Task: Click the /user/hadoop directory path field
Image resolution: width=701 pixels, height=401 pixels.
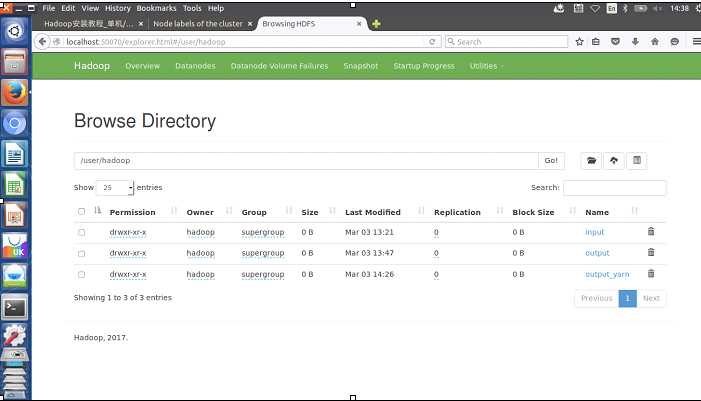Action: point(306,160)
